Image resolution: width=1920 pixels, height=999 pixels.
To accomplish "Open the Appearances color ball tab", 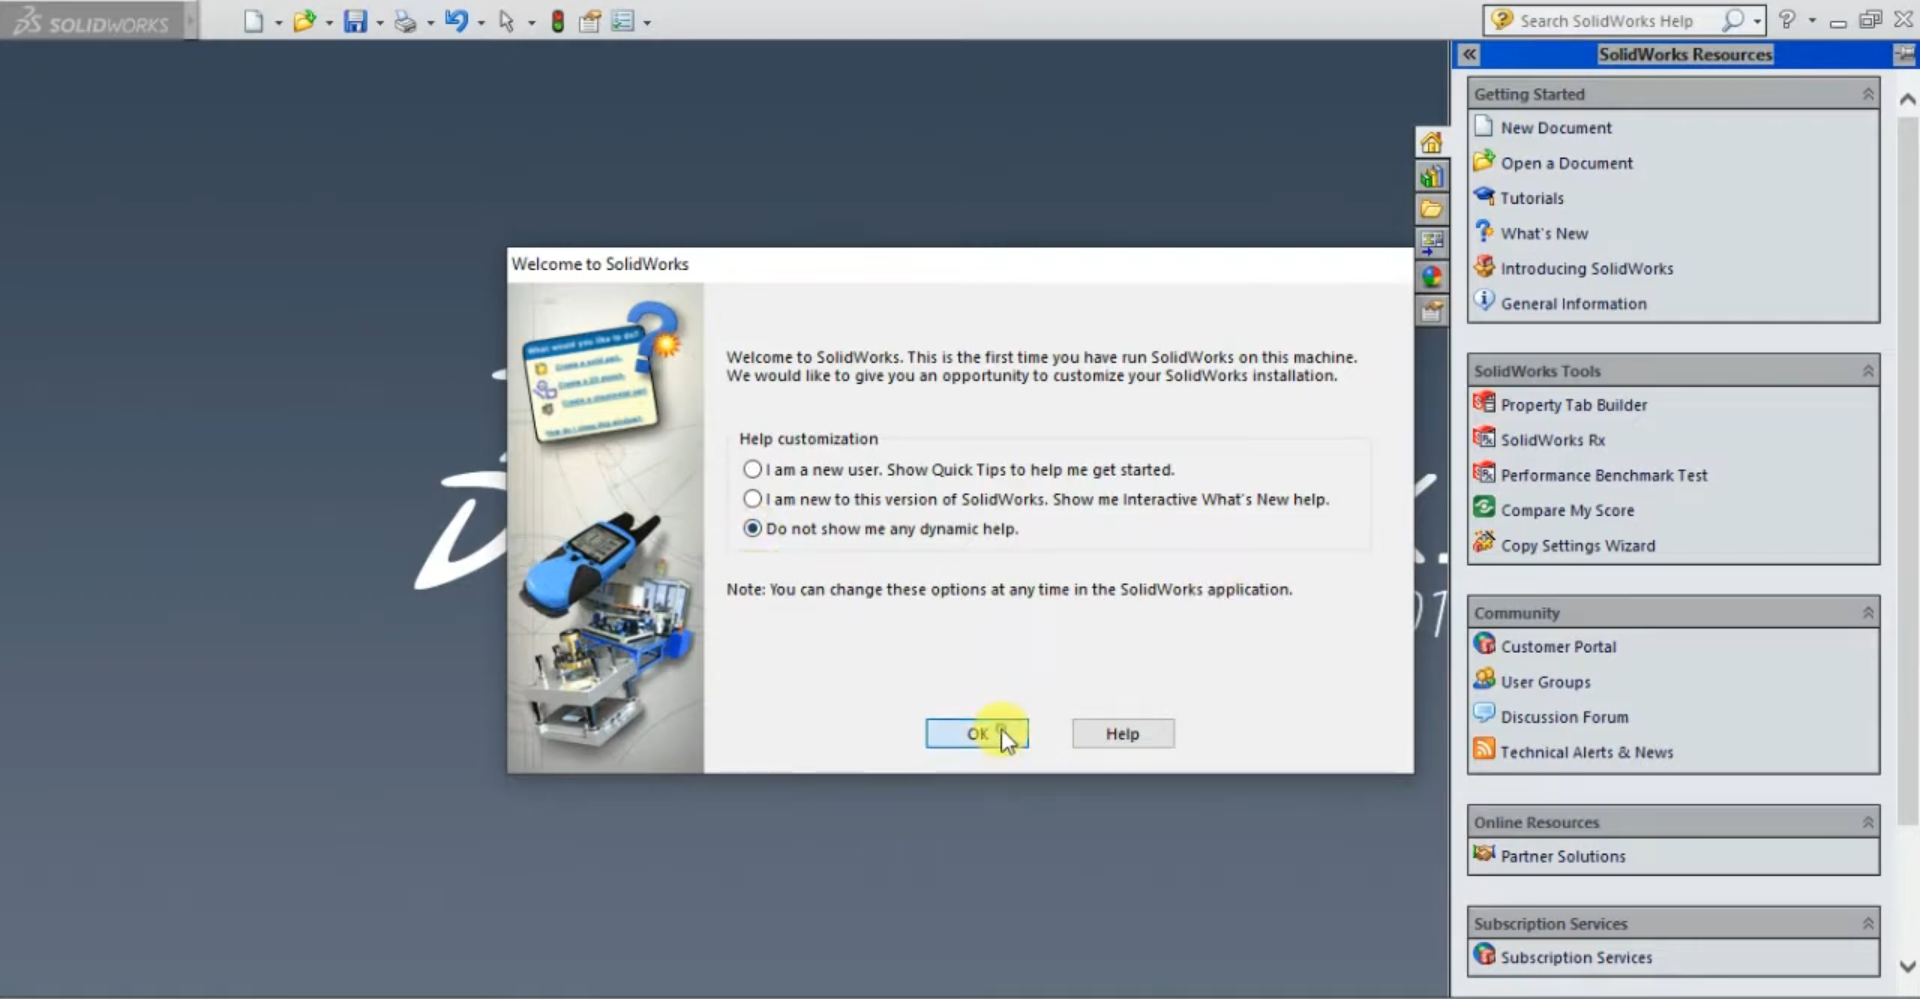I will 1432,277.
